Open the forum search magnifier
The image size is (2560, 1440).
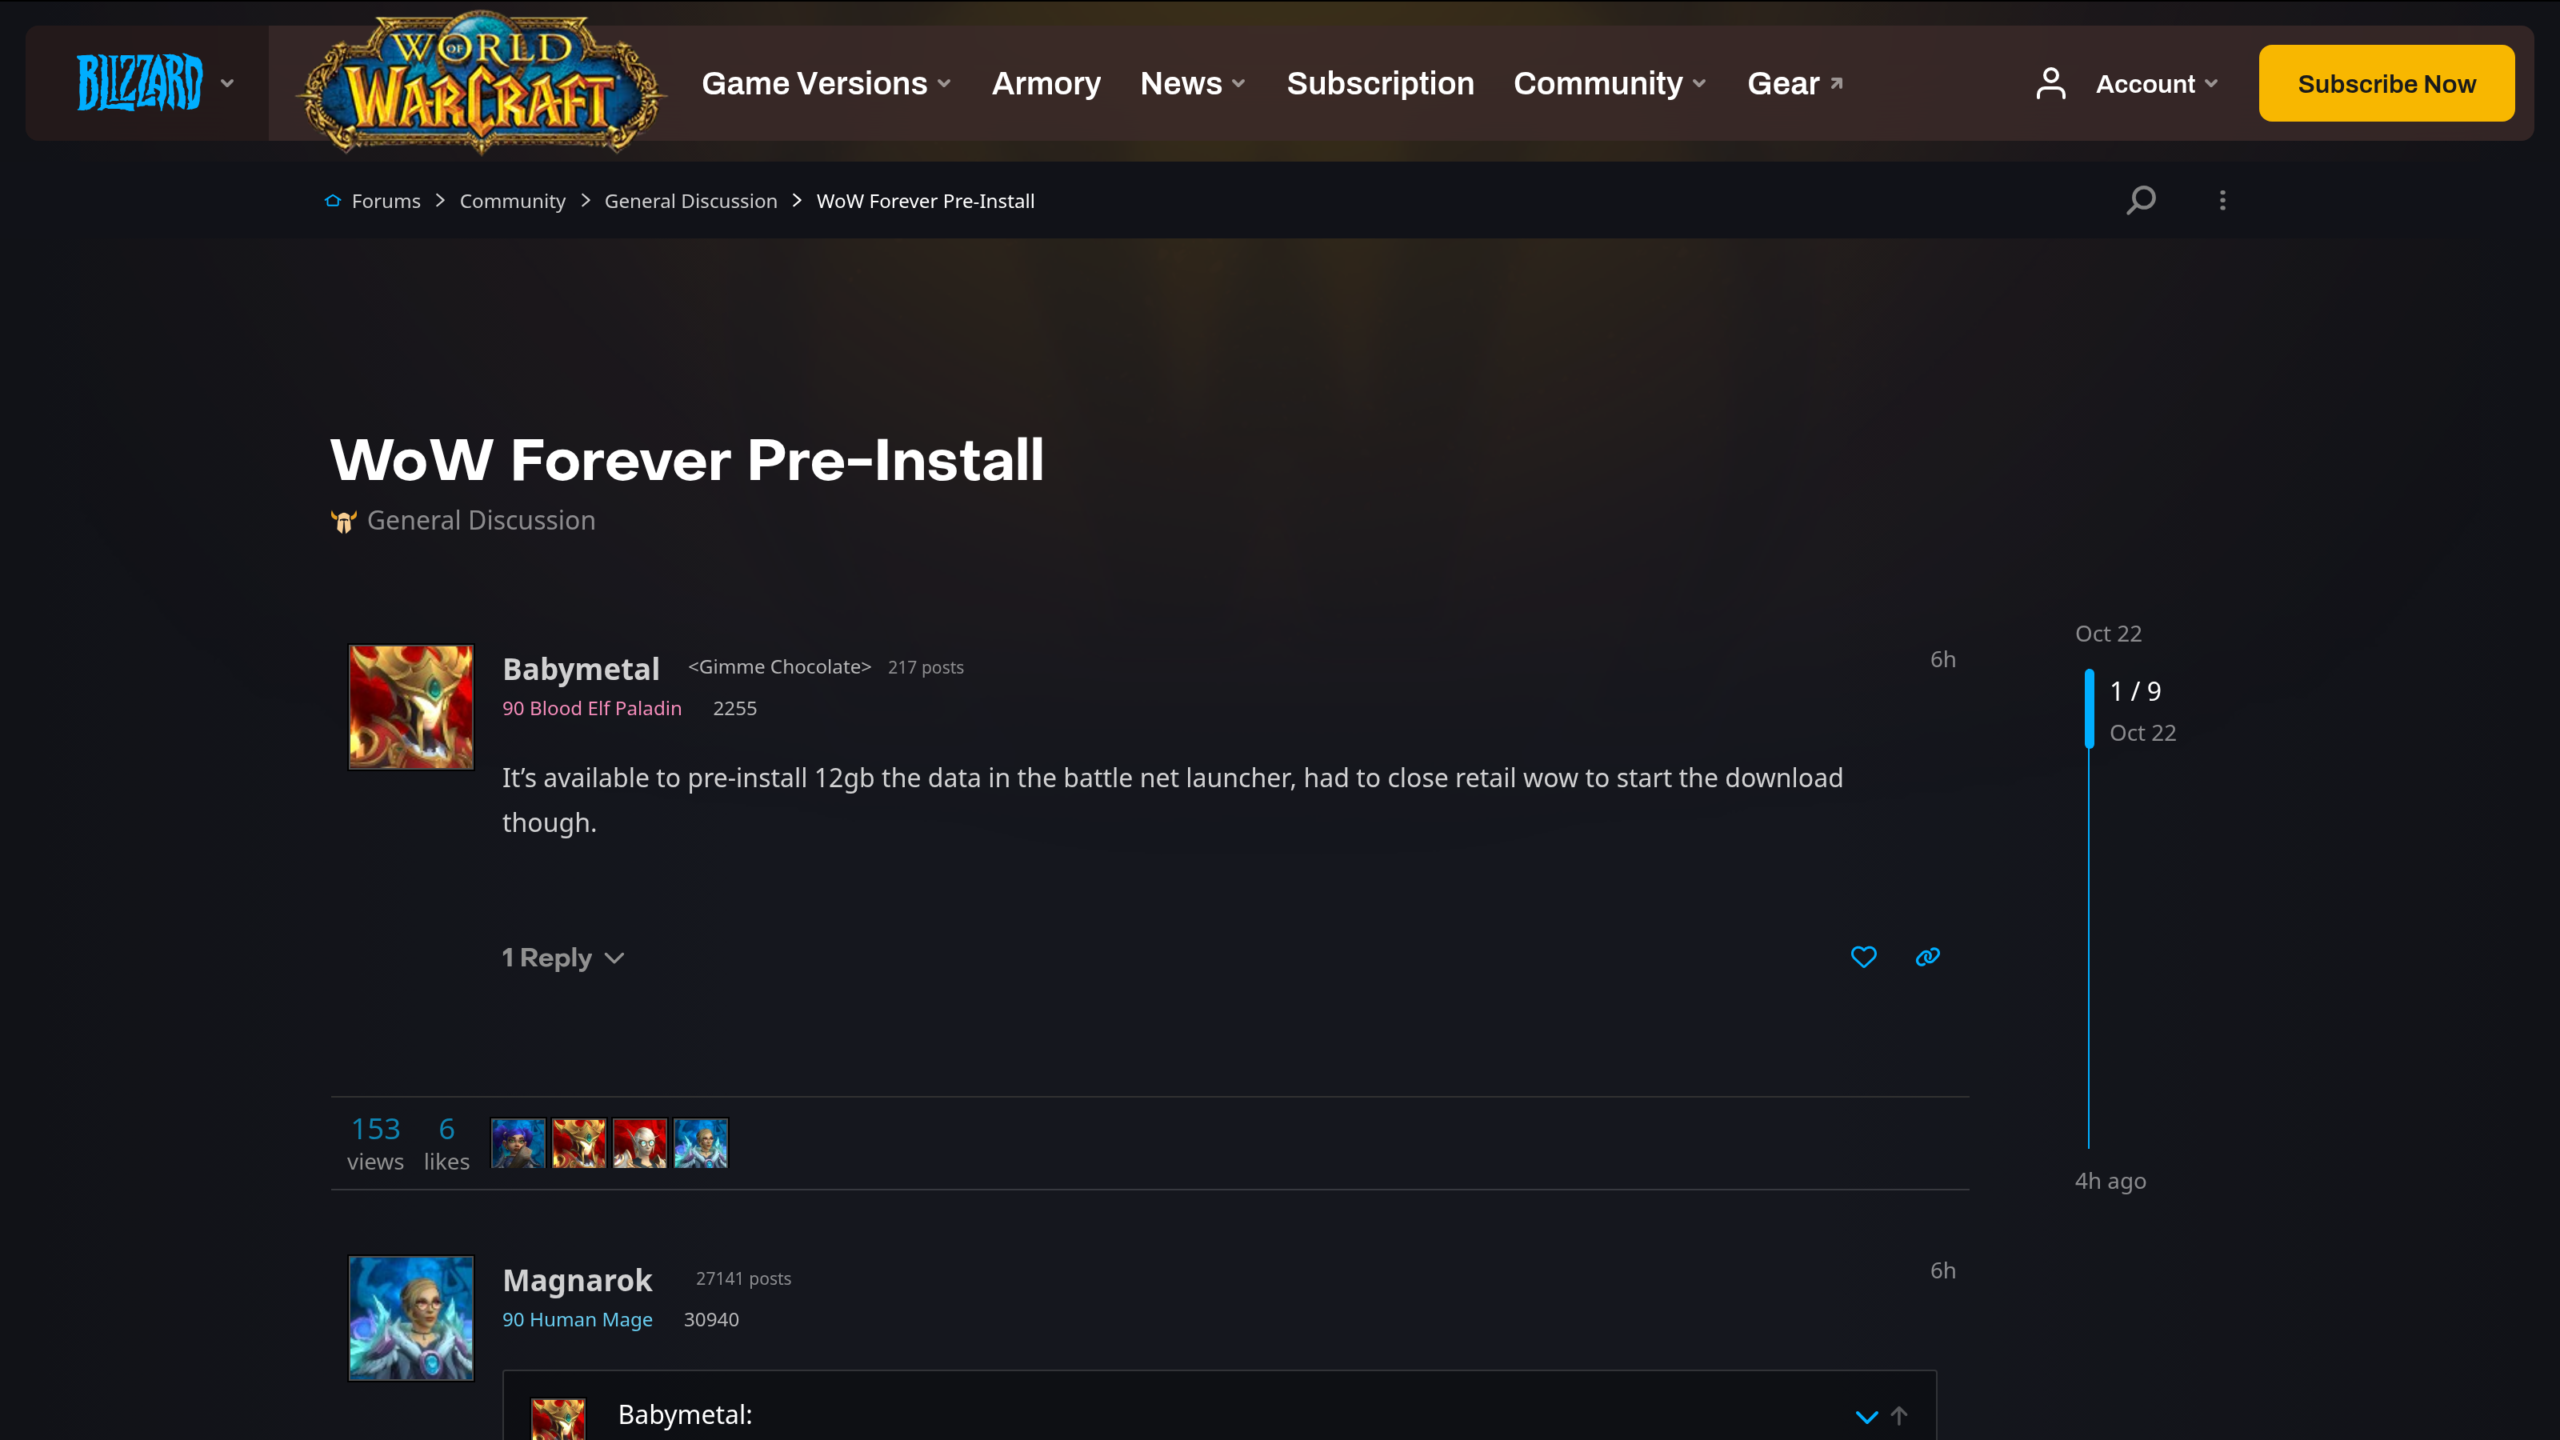[x=2141, y=201]
